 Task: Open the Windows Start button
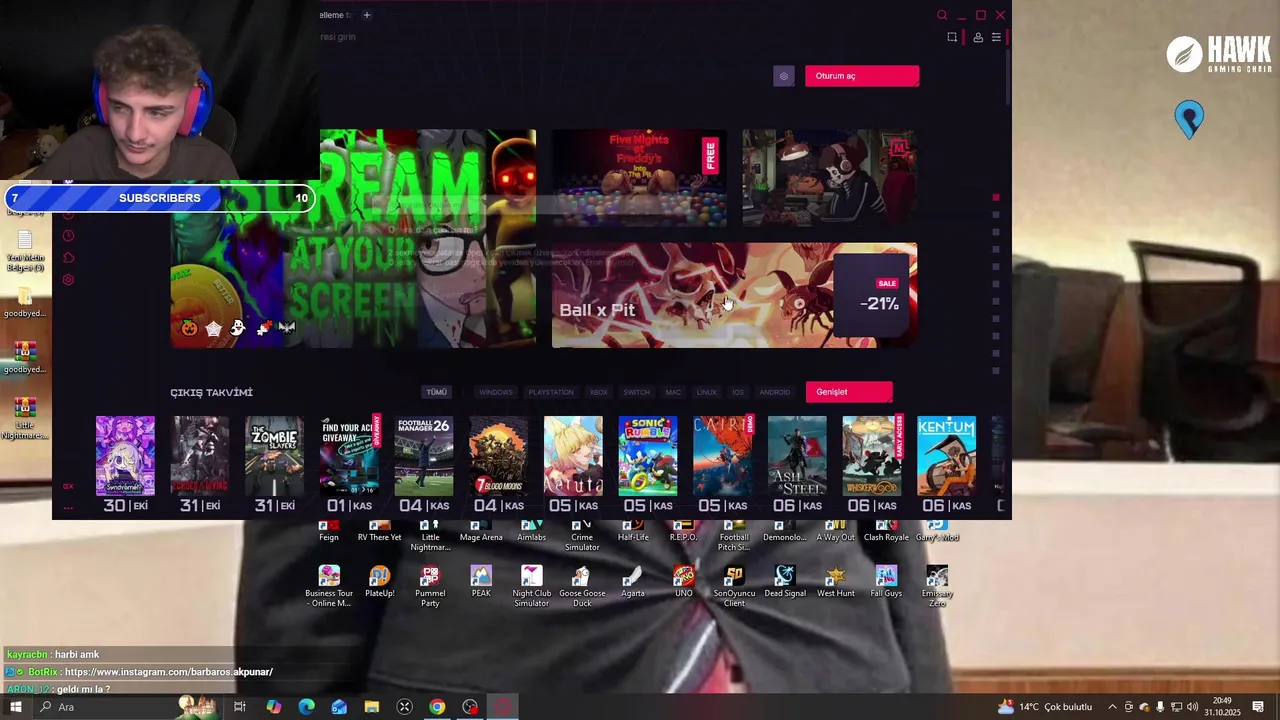pyautogui.click(x=15, y=707)
